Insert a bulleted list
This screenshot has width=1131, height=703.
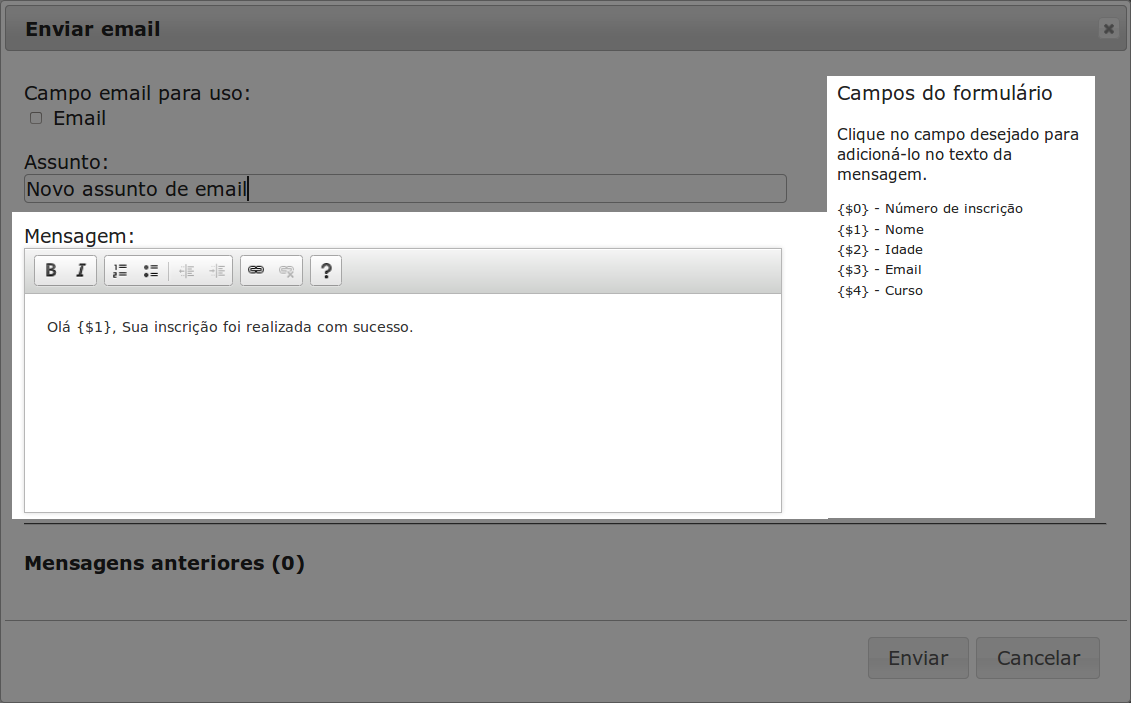pyautogui.click(x=151, y=271)
